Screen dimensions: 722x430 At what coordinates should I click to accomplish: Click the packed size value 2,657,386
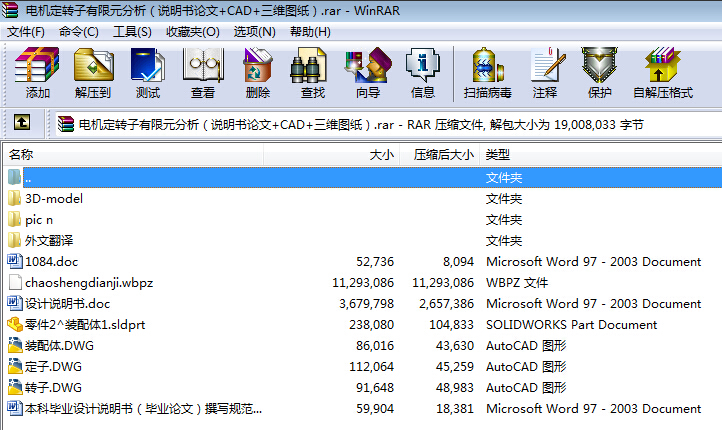point(446,304)
